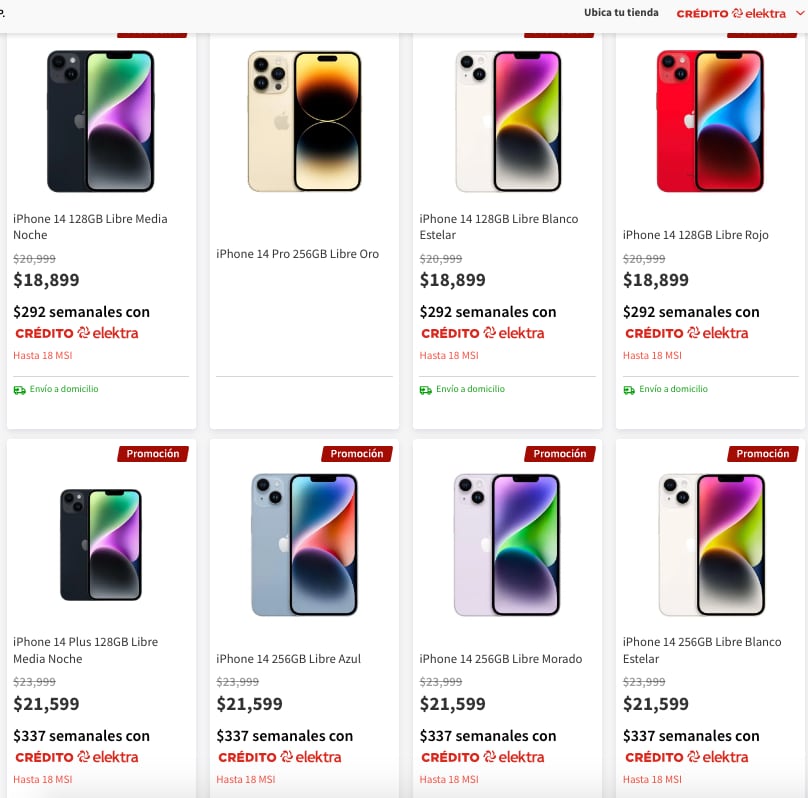Open iPhone 14 Plus 128GB Media Noche title

85,650
